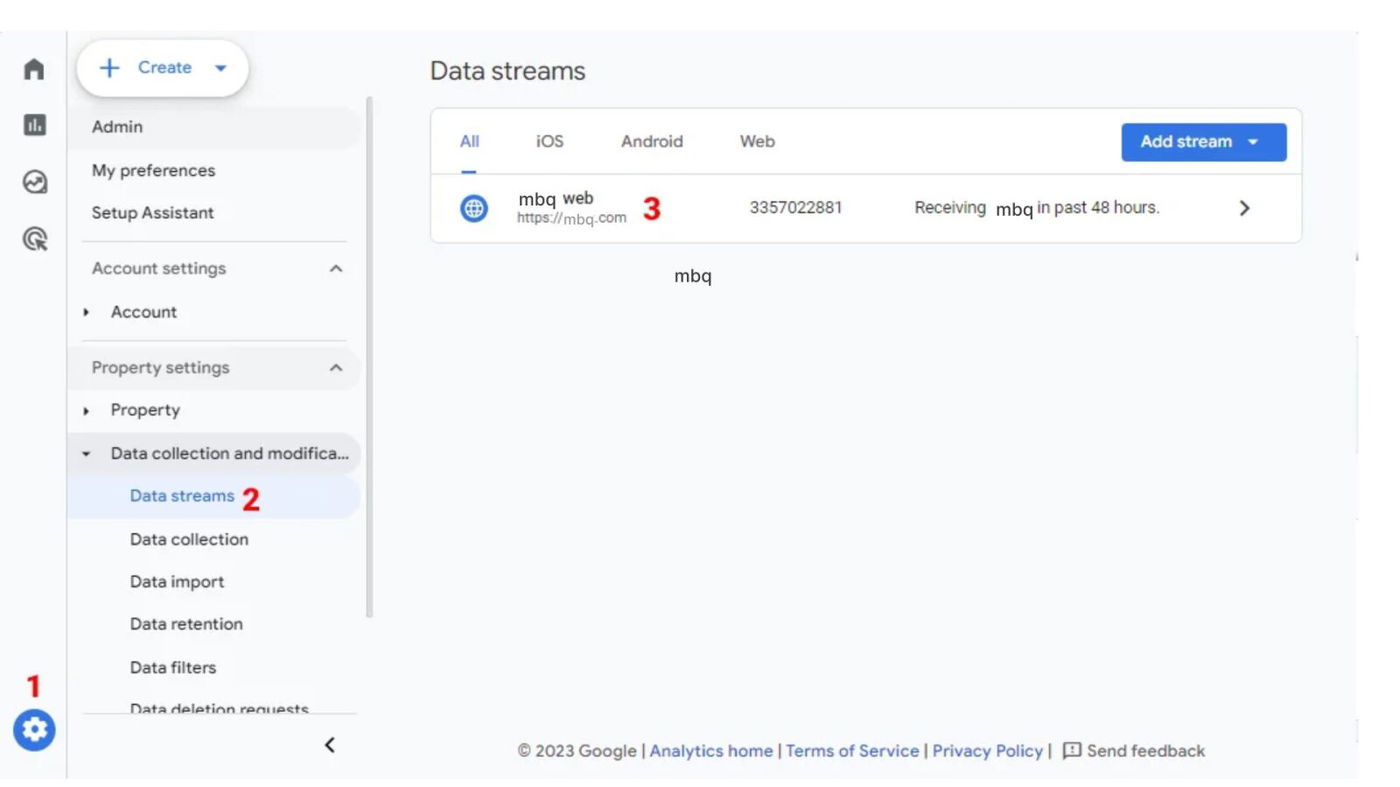
Task: Expand the Property tree item
Action: pos(87,411)
